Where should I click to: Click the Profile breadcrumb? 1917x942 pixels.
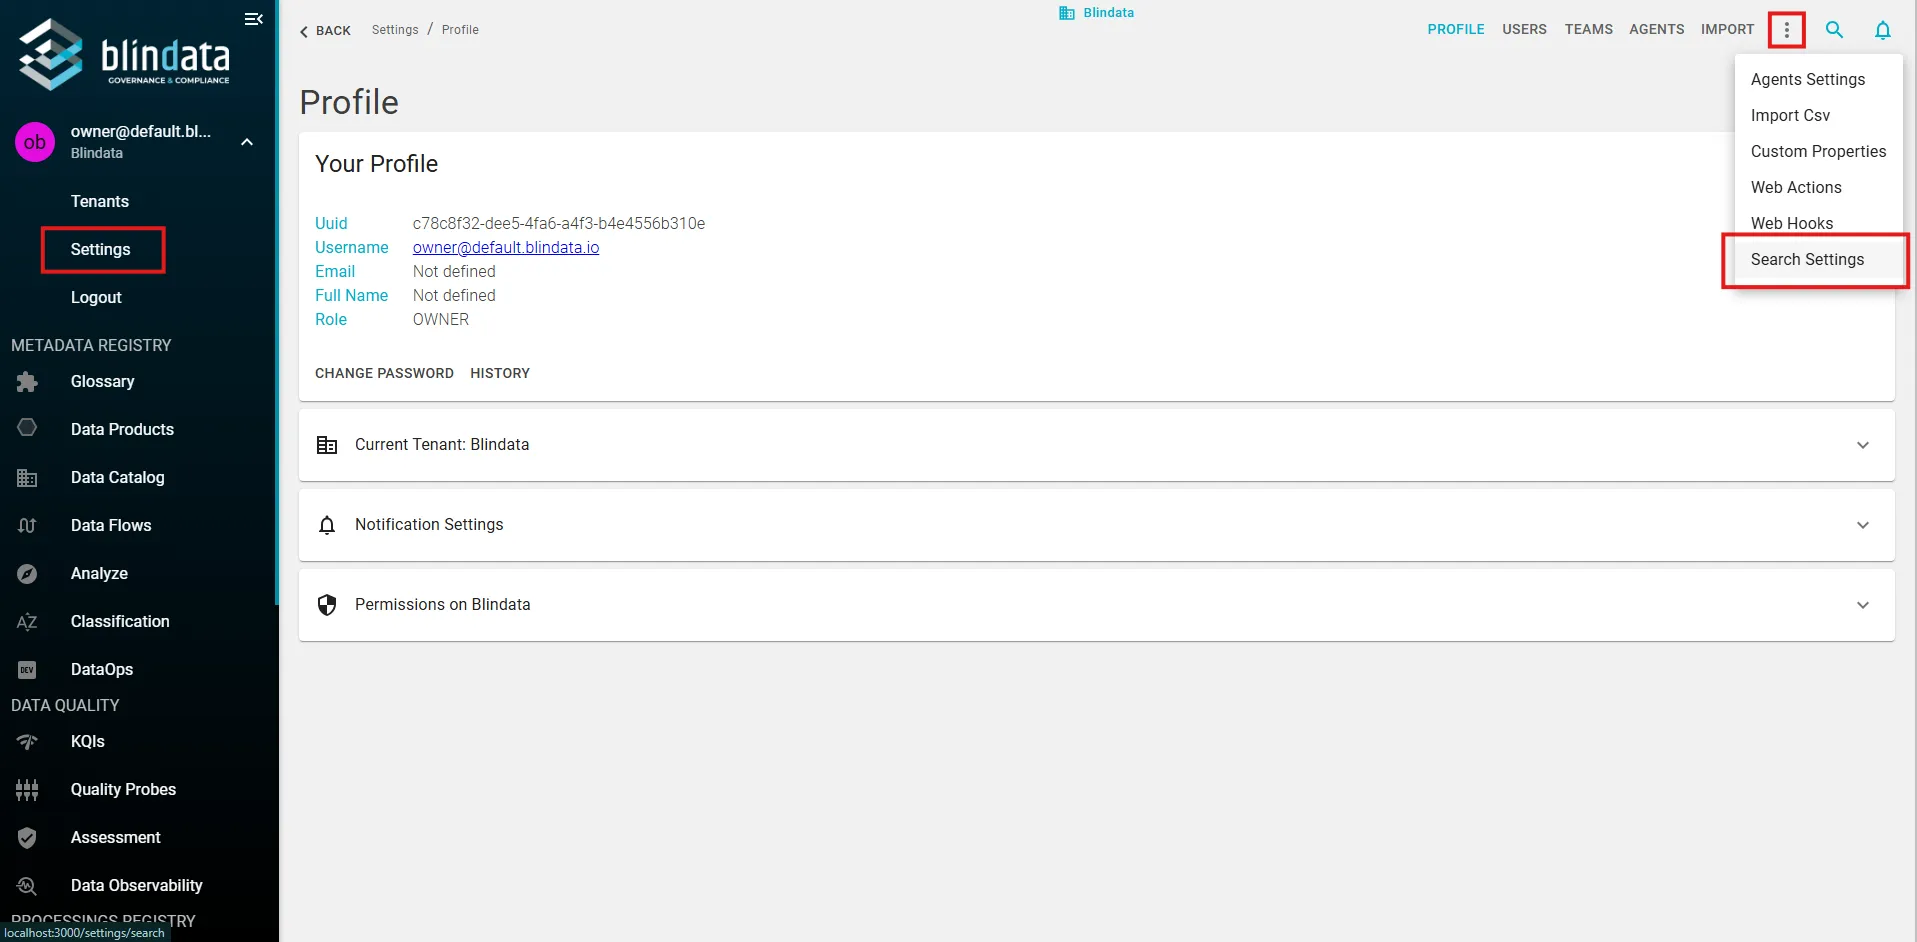(460, 30)
